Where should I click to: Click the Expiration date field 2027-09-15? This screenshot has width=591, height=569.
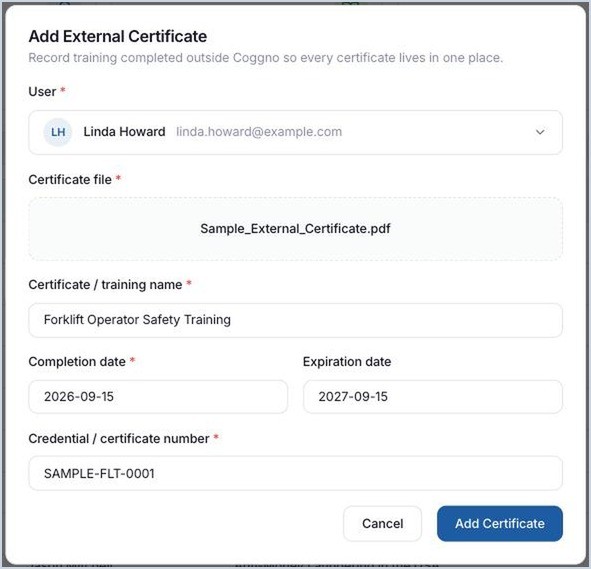tap(433, 397)
